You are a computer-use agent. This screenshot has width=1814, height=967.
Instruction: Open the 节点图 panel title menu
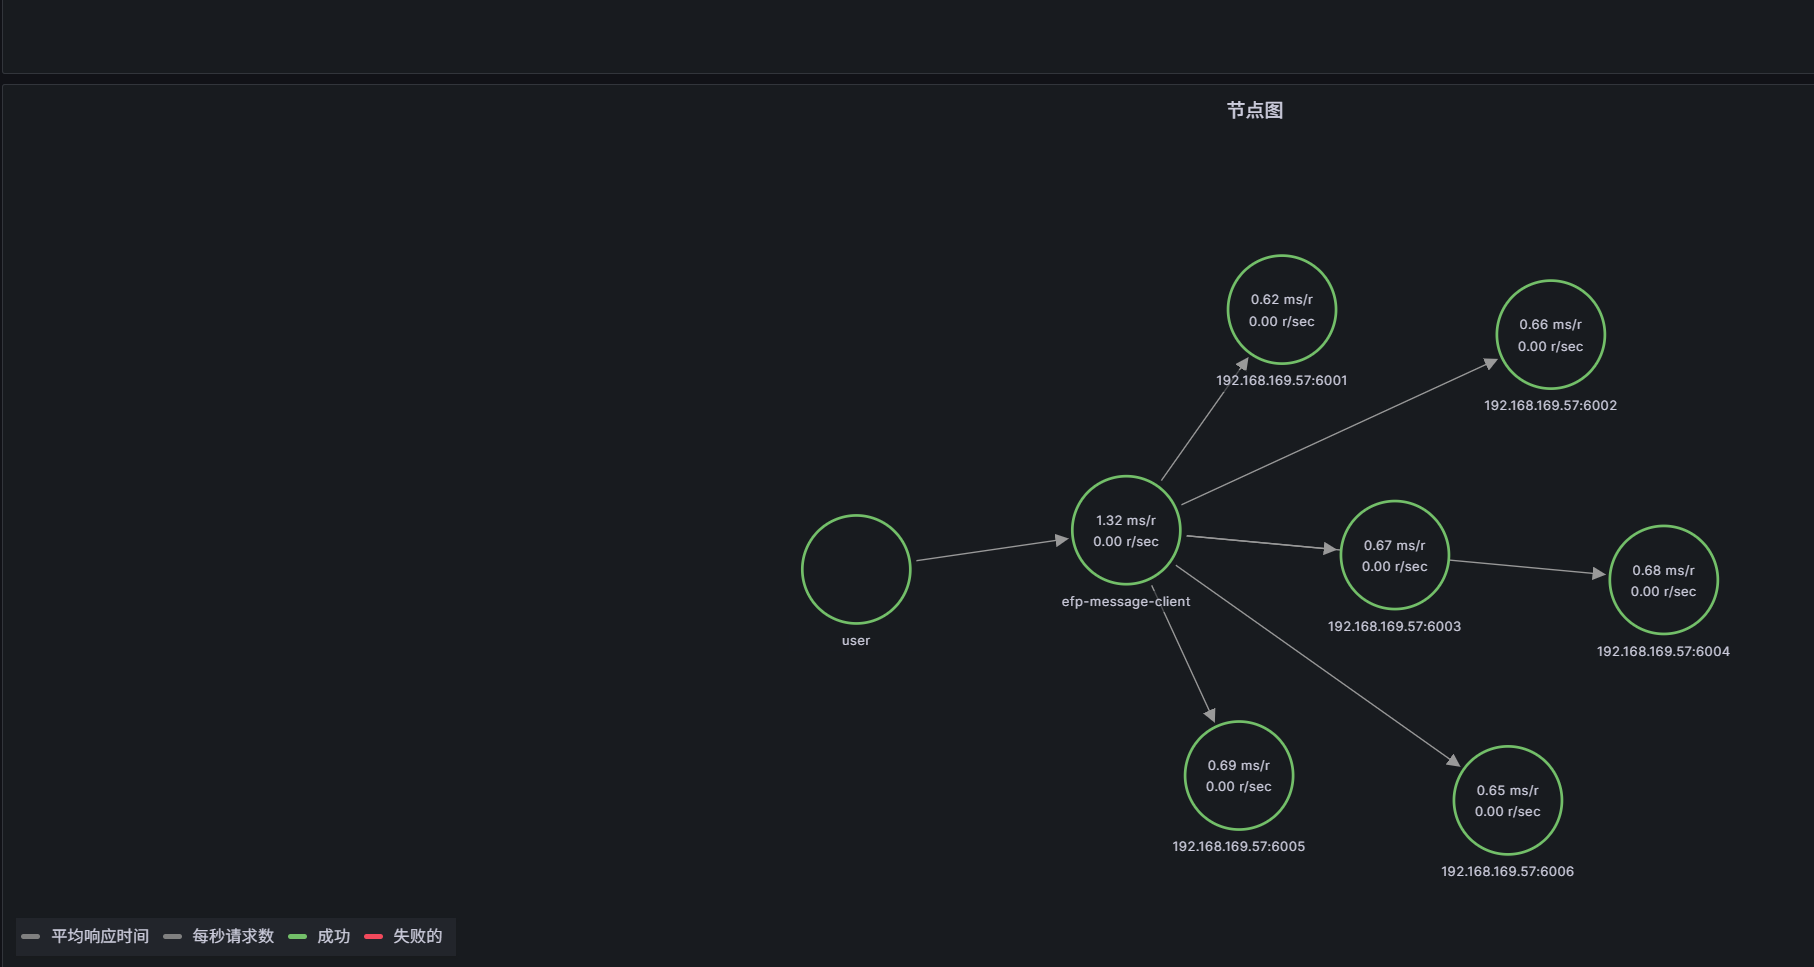(x=1254, y=110)
